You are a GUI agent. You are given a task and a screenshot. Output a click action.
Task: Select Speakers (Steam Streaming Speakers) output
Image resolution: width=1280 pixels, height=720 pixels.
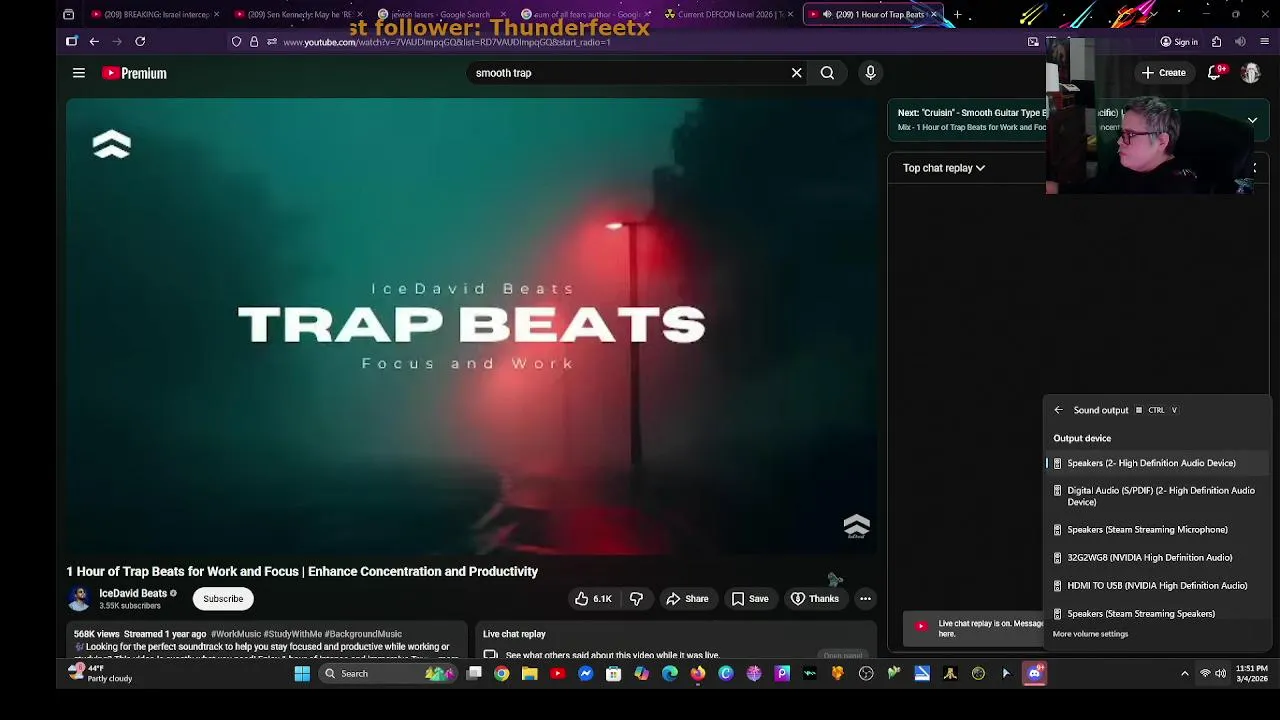coord(1158,614)
